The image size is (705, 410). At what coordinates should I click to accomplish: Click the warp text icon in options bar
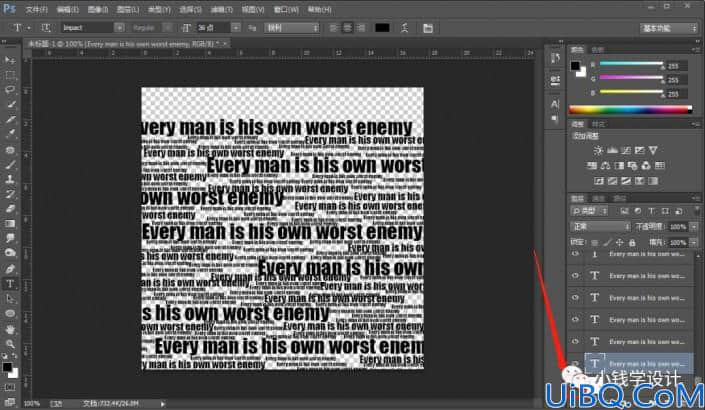point(405,28)
